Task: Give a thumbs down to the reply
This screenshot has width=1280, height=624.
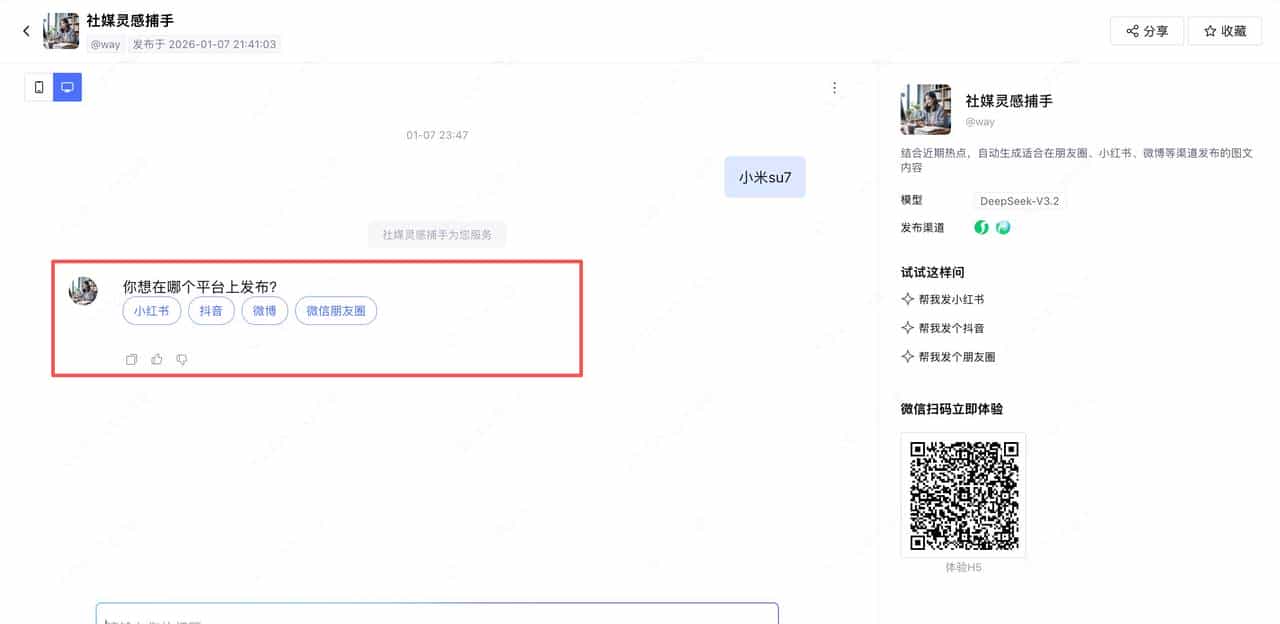Action: (x=182, y=359)
